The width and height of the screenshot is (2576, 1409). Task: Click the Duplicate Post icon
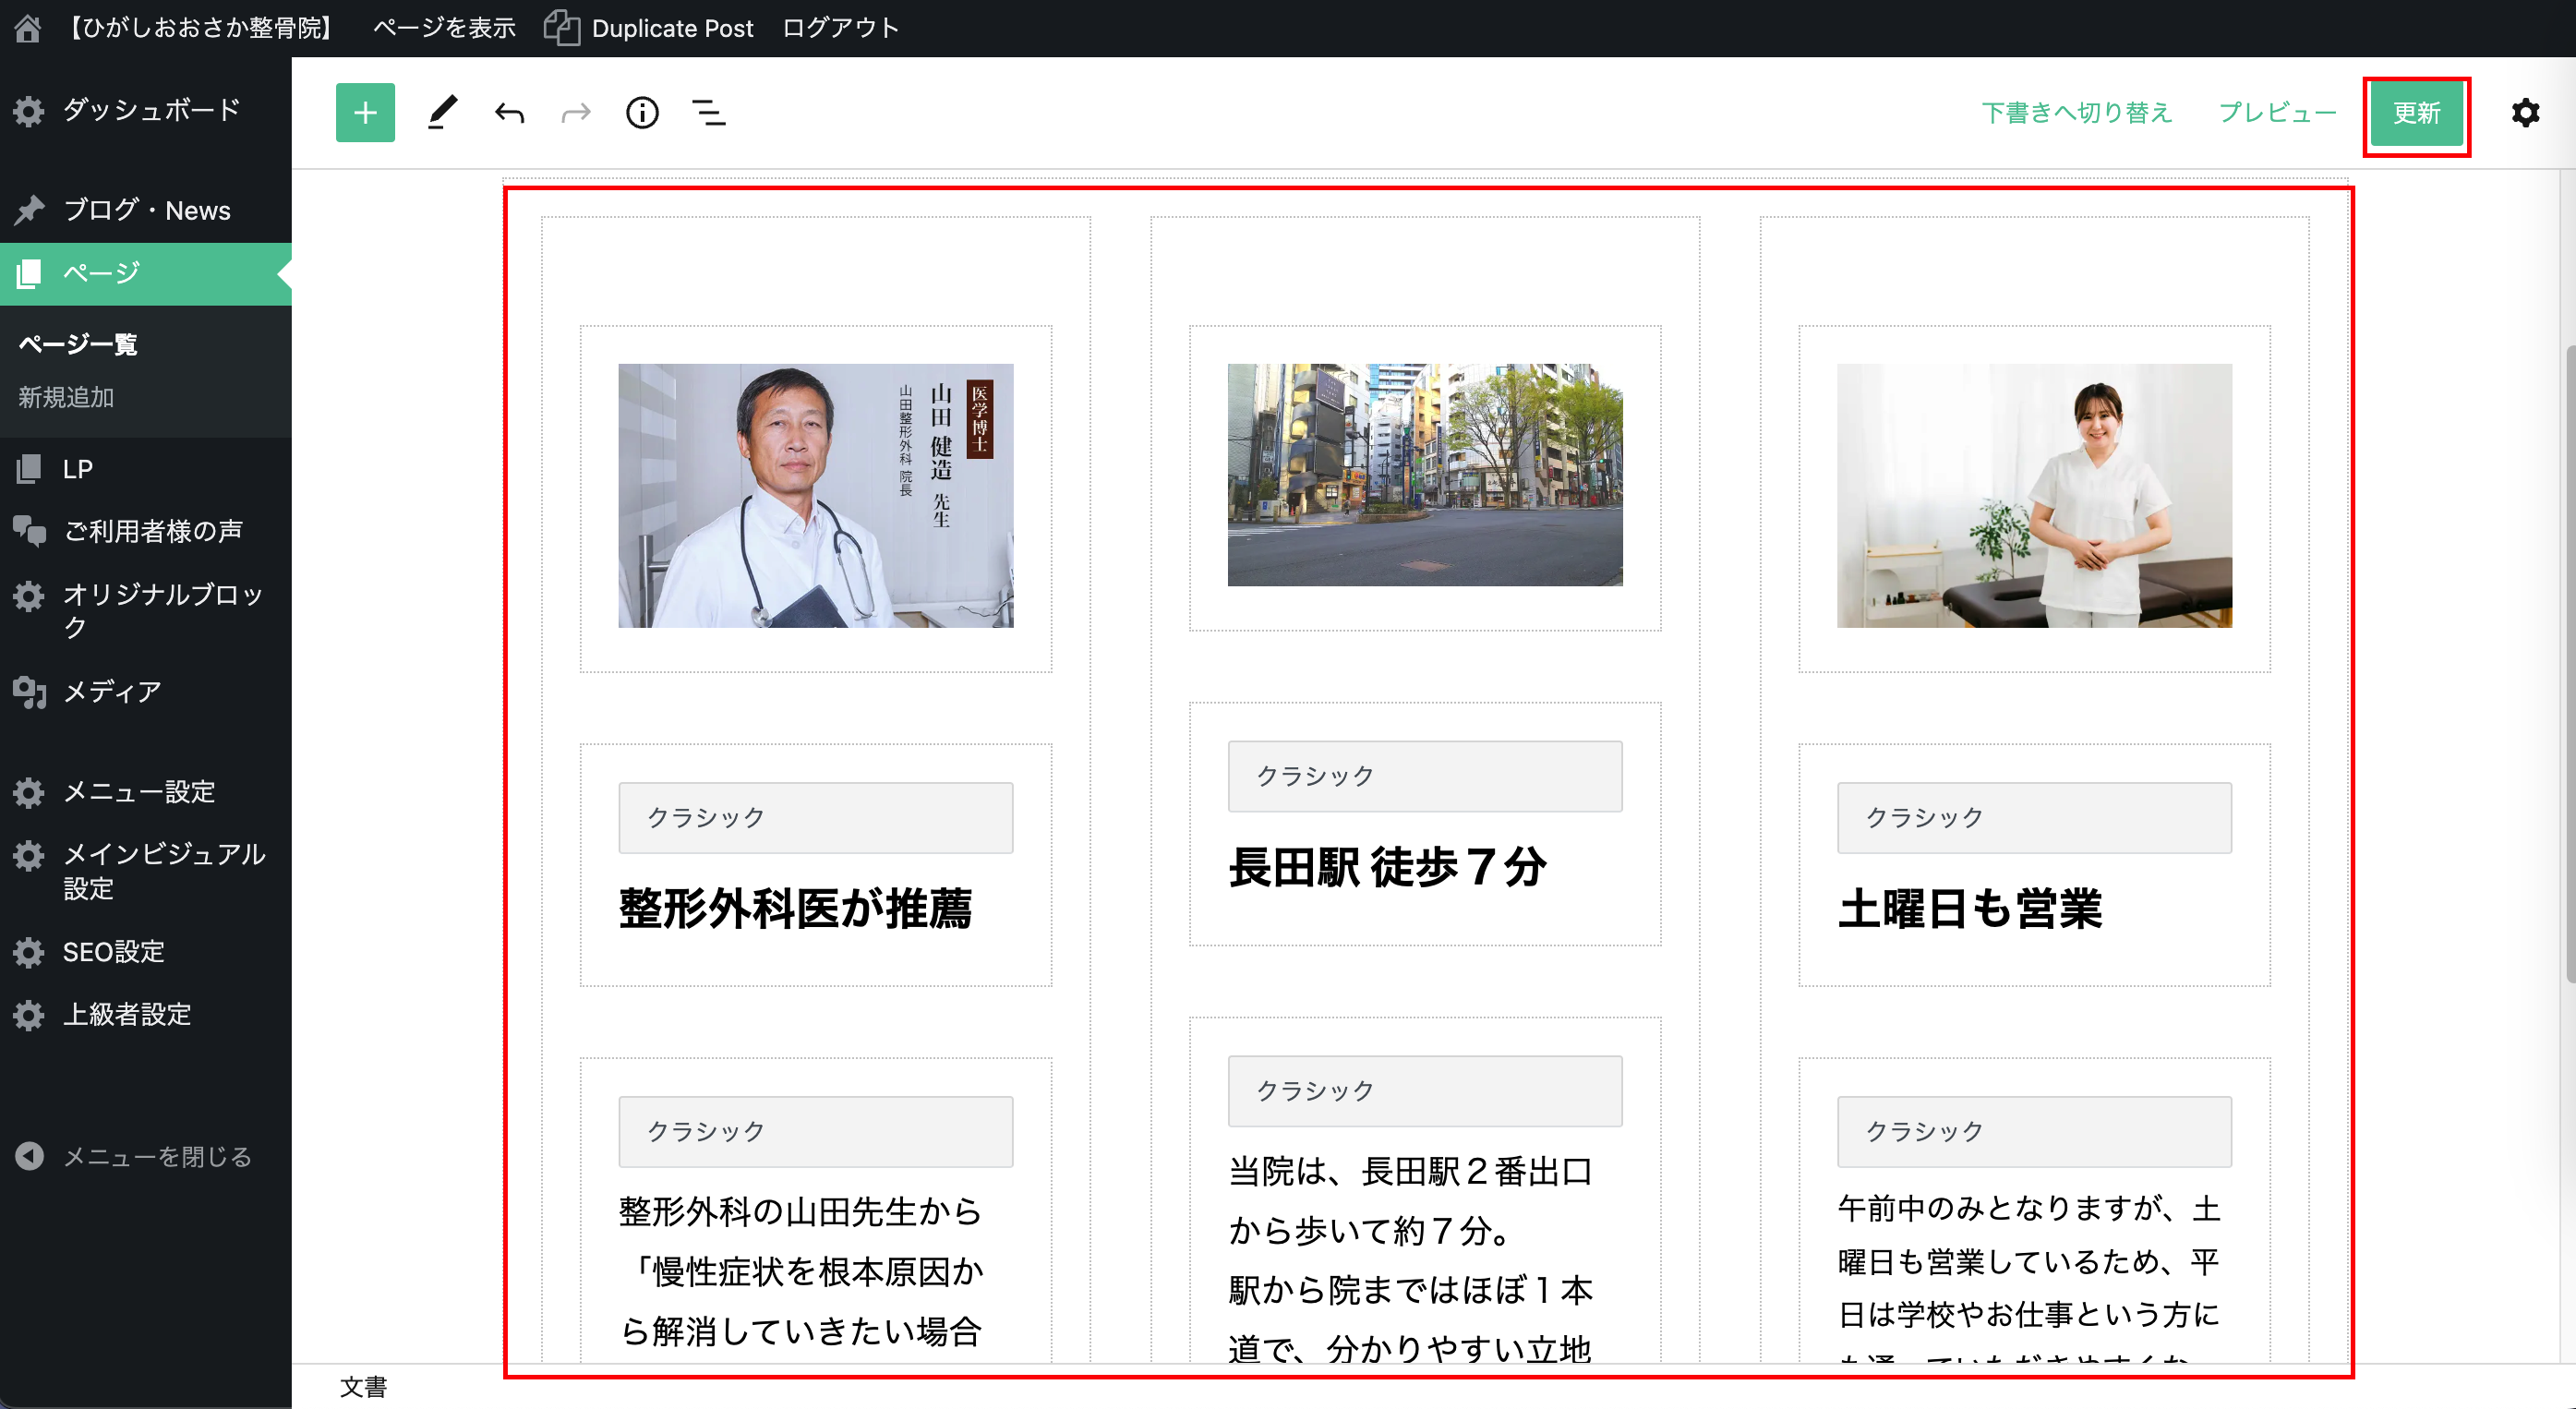[562, 28]
